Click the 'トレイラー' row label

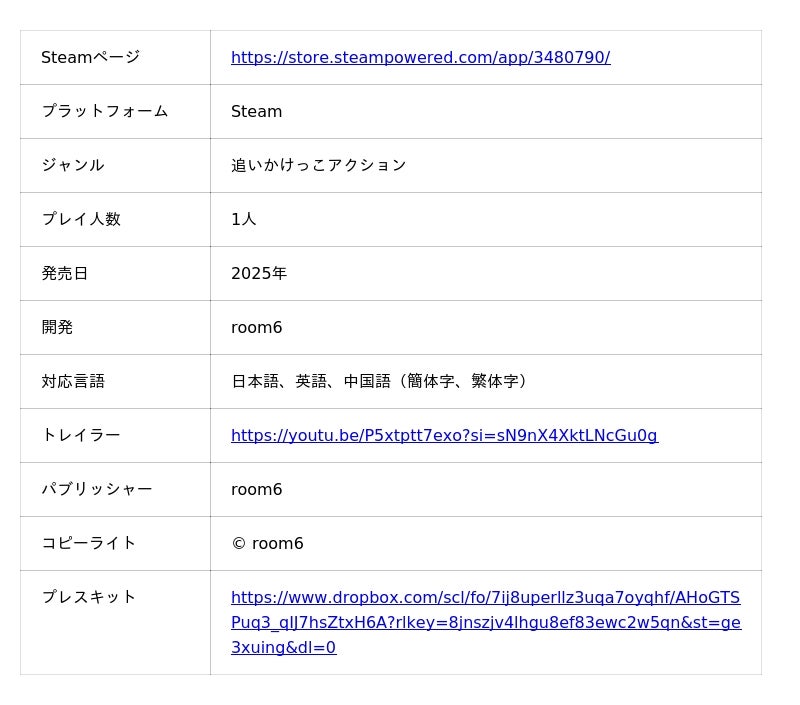coord(80,436)
